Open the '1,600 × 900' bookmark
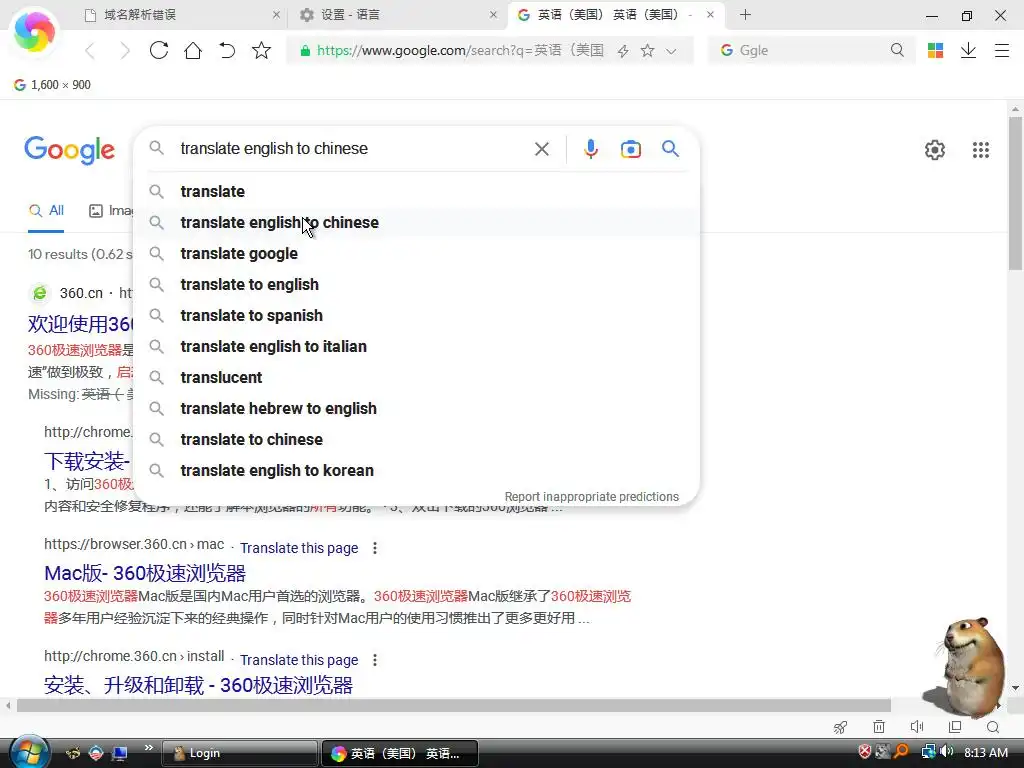This screenshot has height=768, width=1024. tap(52, 85)
